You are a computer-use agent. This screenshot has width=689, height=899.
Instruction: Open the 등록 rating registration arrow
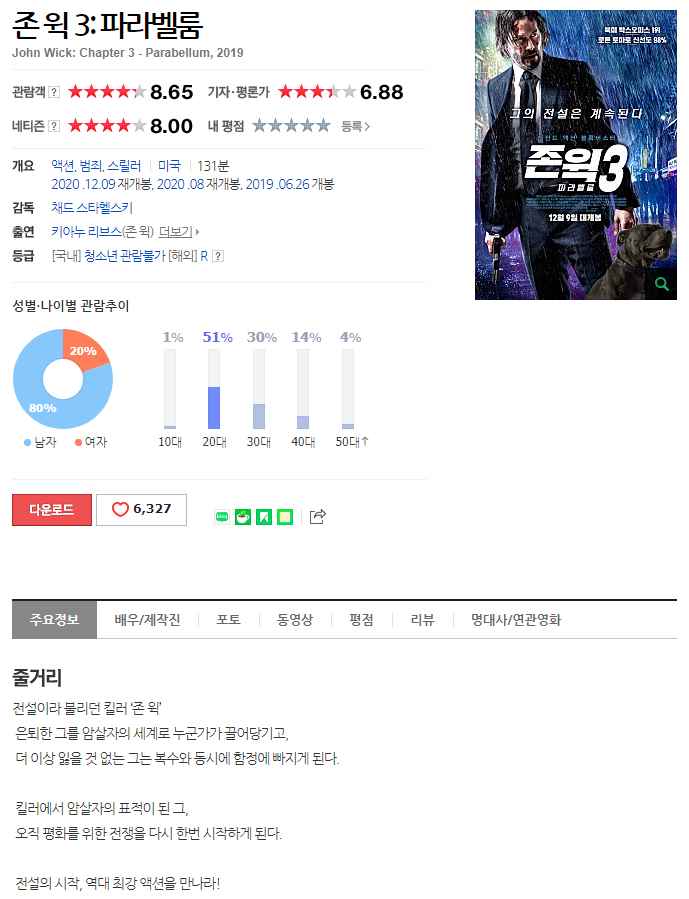(355, 126)
